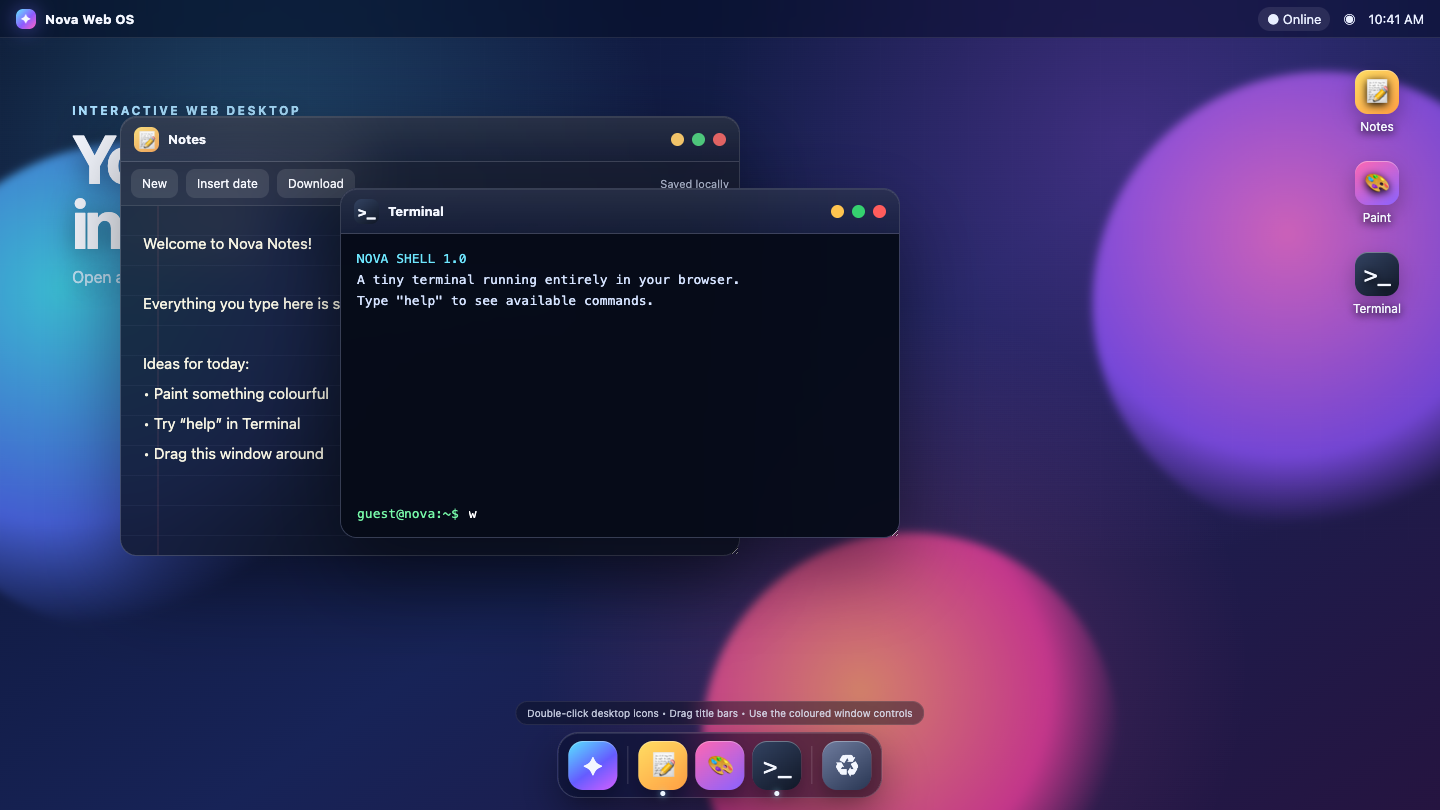Click the Saved locally status in Notes

pos(694,184)
